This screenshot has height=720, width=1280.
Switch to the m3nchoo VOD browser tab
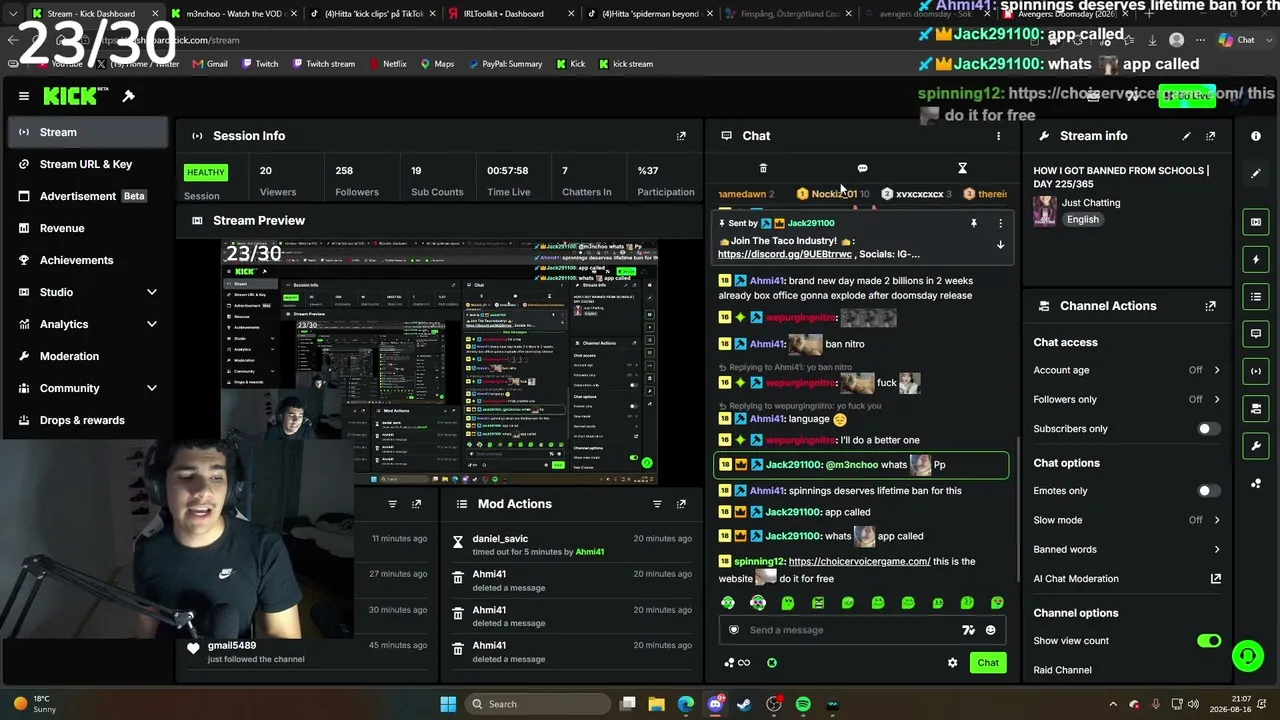click(233, 14)
